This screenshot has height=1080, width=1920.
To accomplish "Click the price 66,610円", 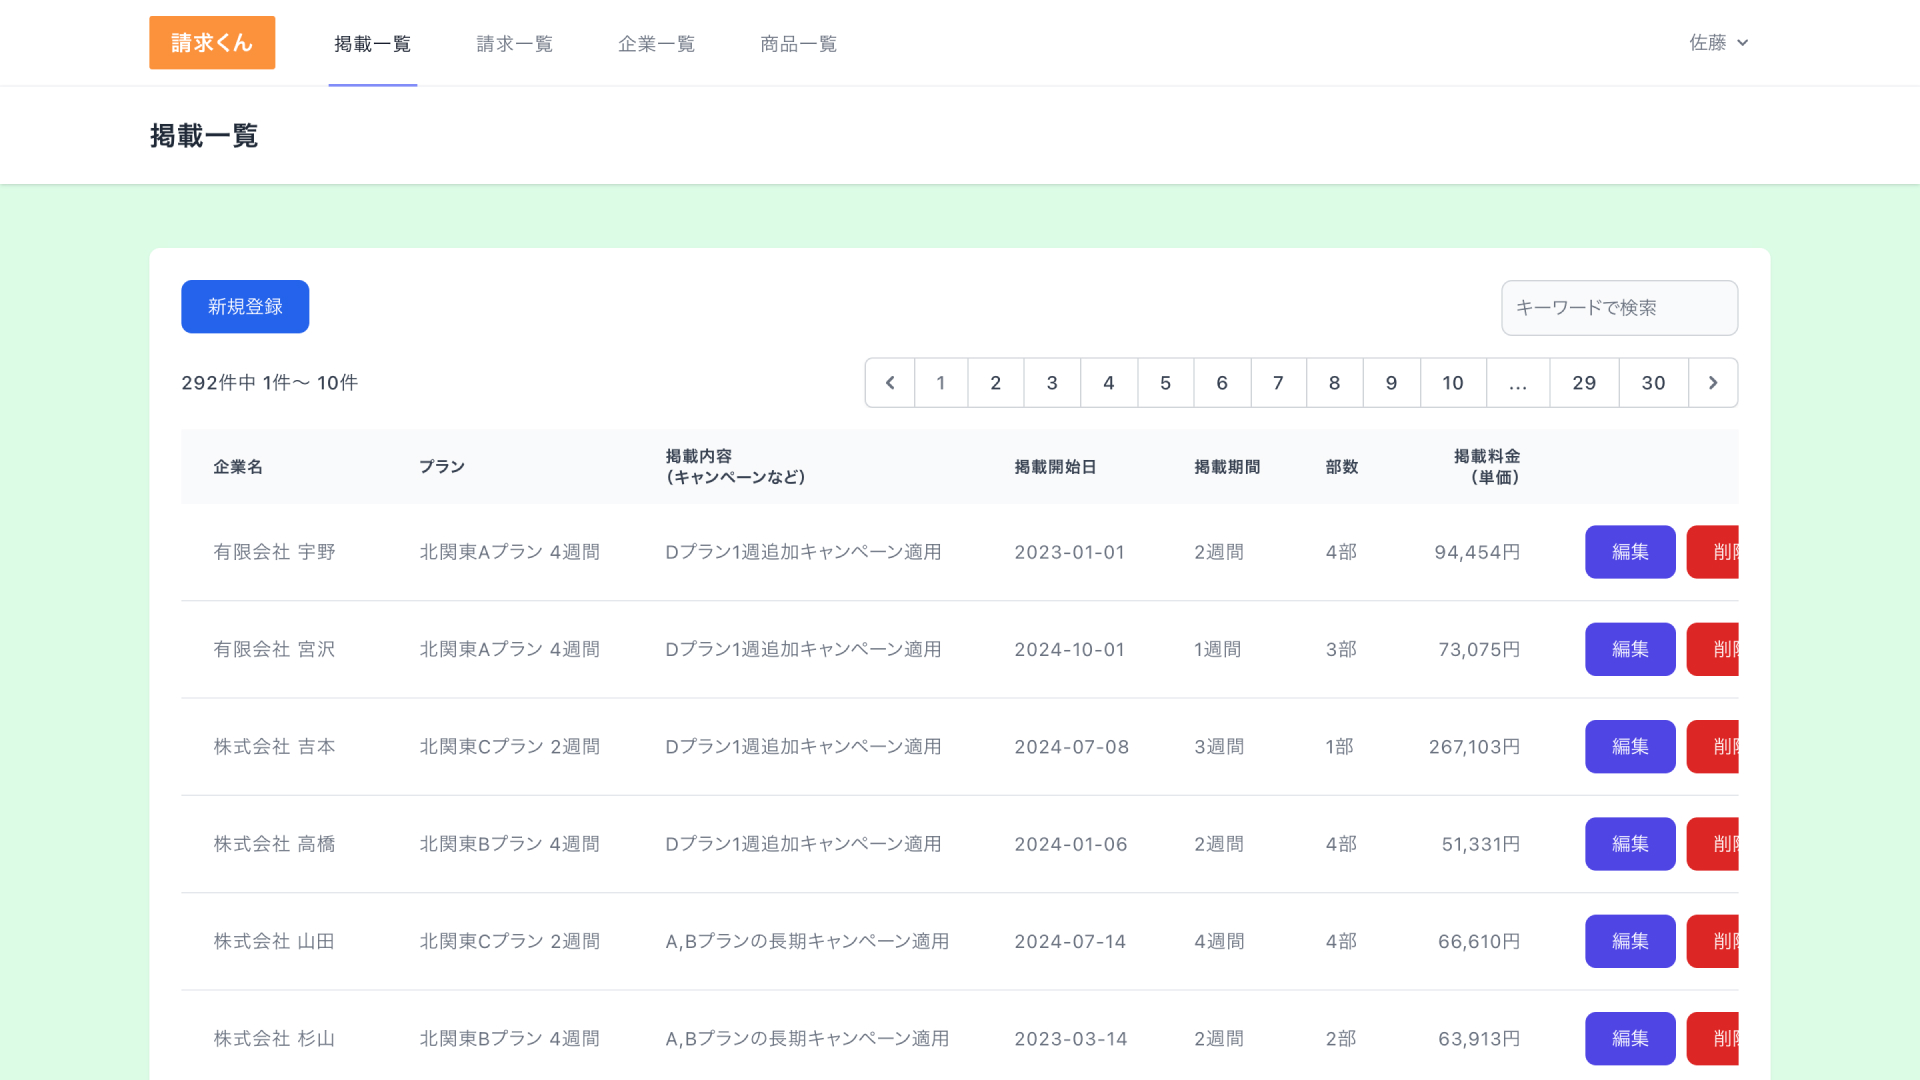I will coord(1479,941).
